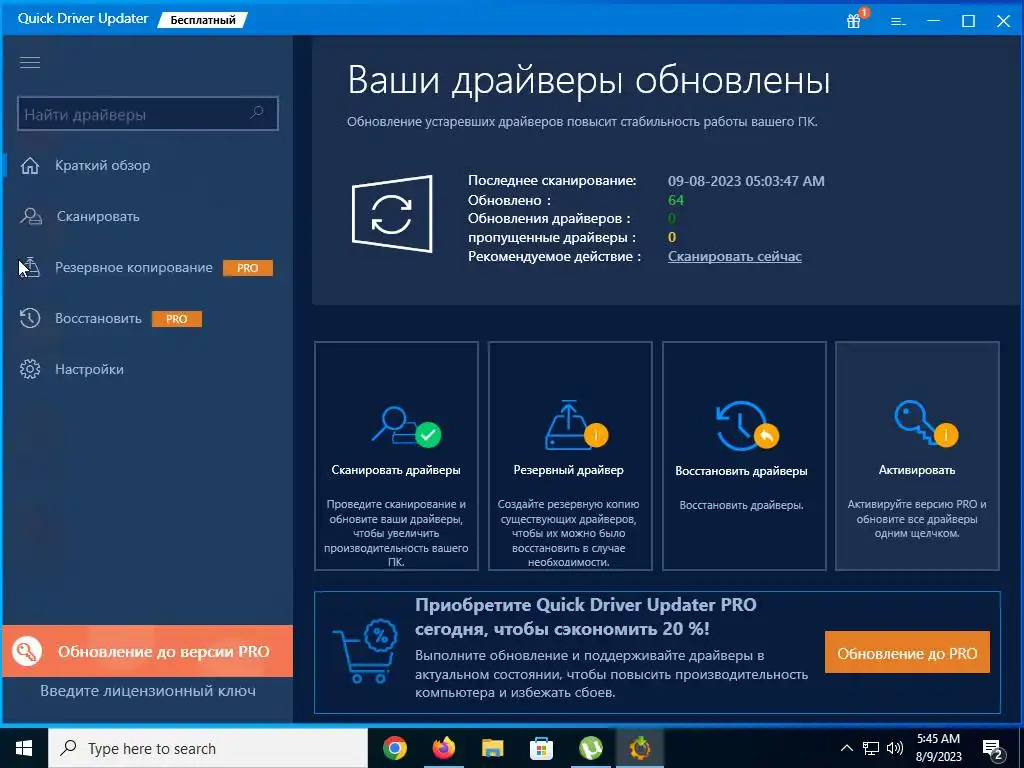Click the home icon beside Краткий обзор
Viewport: 1024px width, 768px height.
tap(30, 165)
